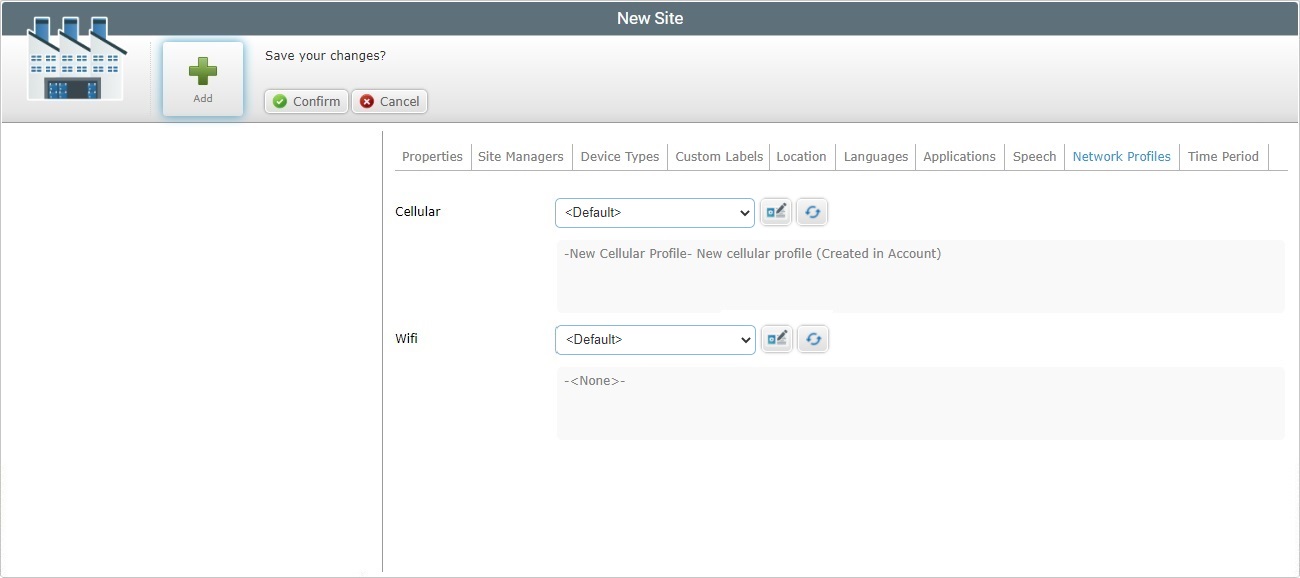Click the refresh icon beside the Wifi dropdown
The image size is (1300, 578).
(x=812, y=338)
